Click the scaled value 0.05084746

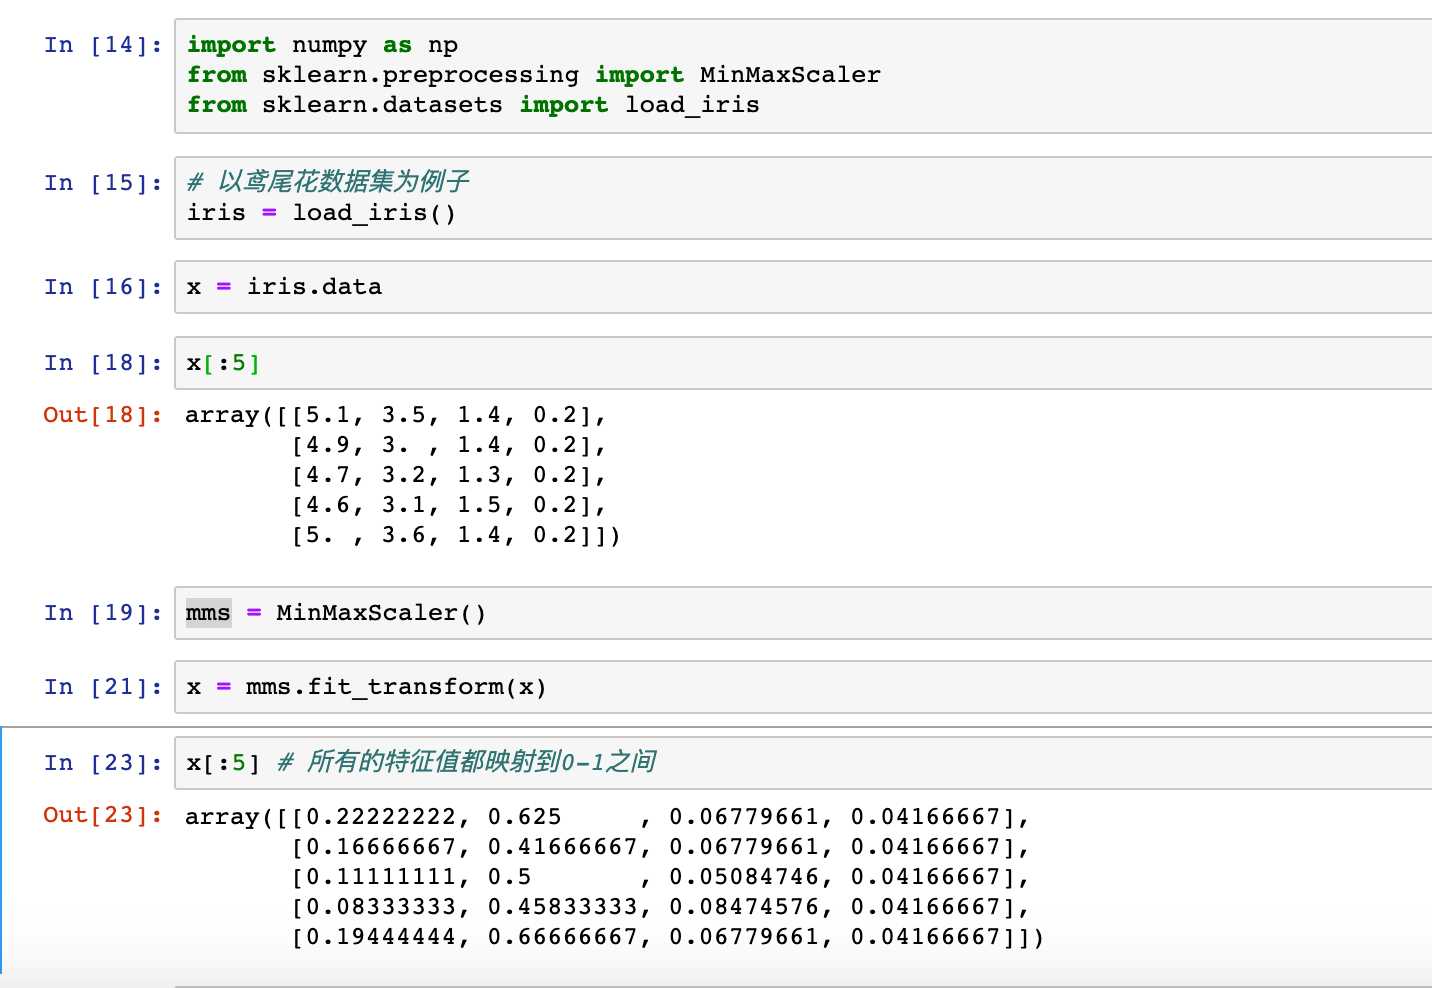coord(745,877)
